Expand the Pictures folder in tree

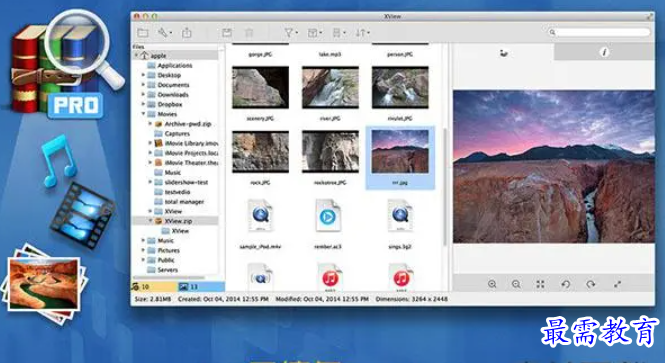(x=143, y=250)
